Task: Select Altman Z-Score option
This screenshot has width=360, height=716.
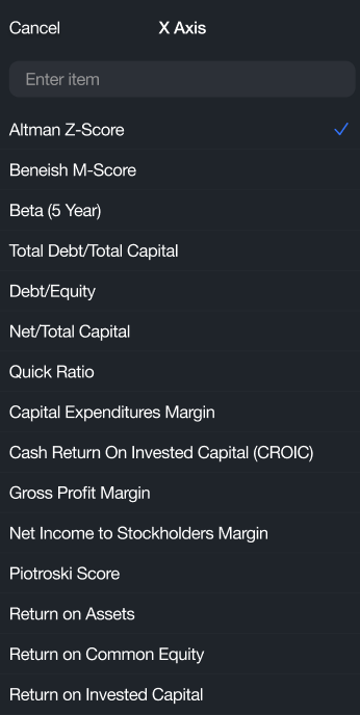Action: [x=180, y=130]
